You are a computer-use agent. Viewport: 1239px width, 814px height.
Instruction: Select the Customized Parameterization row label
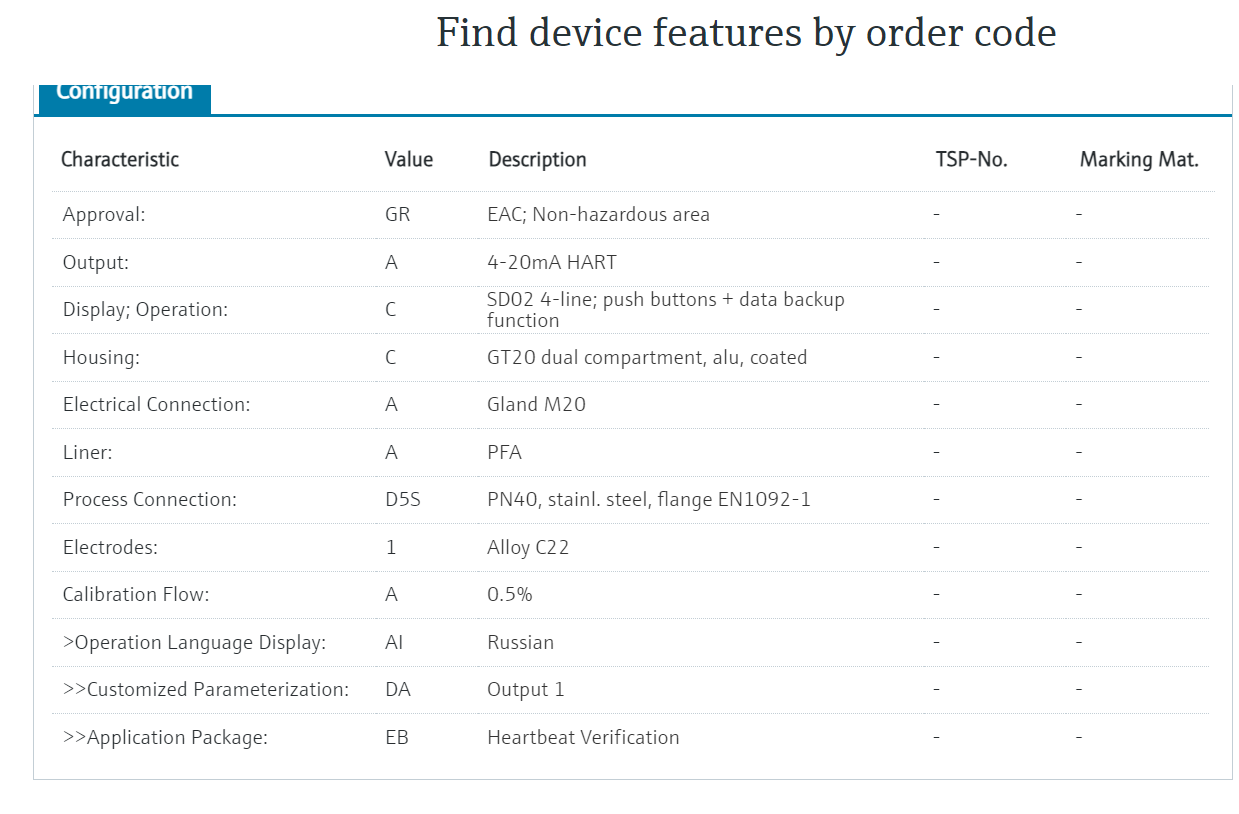[x=206, y=690]
